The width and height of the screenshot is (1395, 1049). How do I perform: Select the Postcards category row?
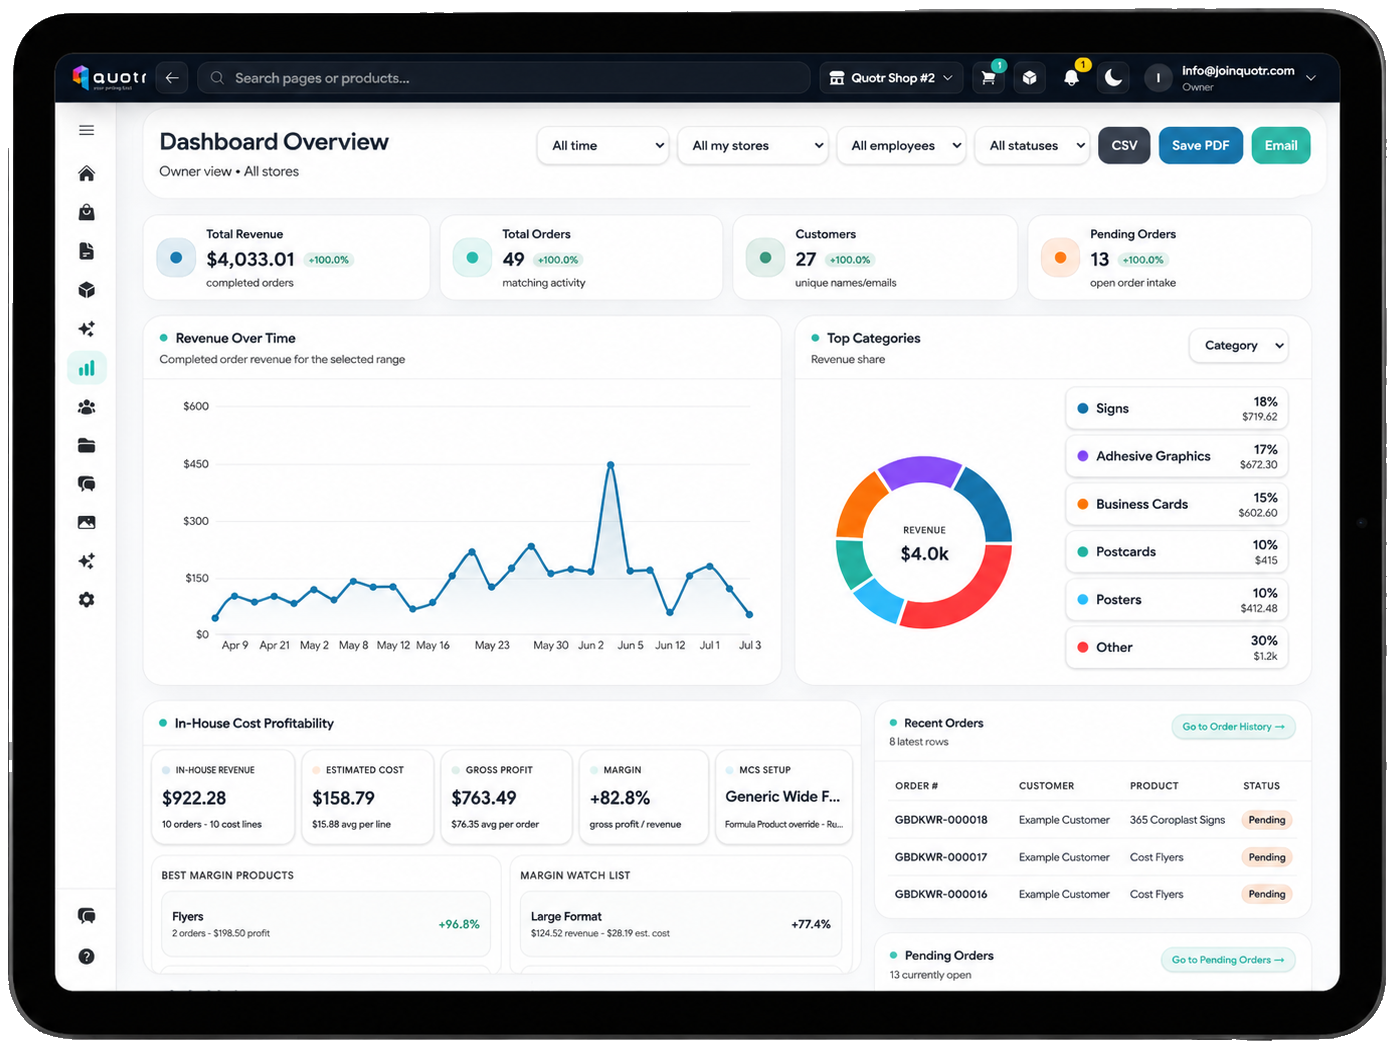tap(1177, 552)
